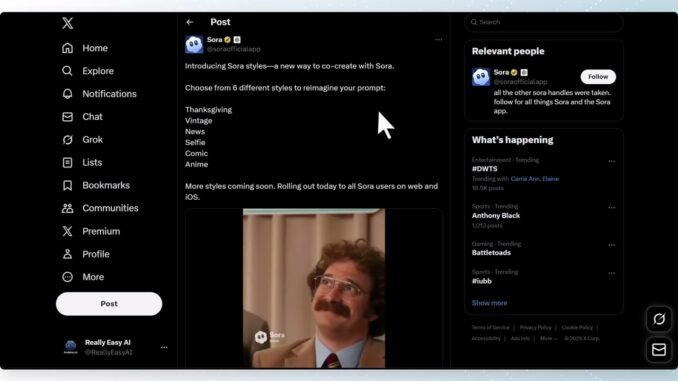This screenshot has height=381, width=678.
Task: Open Ads info footer link
Action: 520,339
